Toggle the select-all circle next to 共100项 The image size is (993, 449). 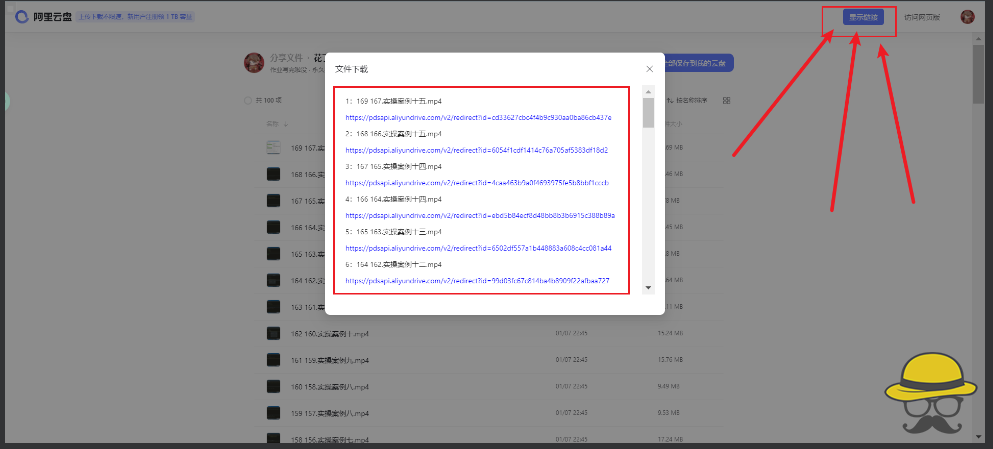[248, 100]
